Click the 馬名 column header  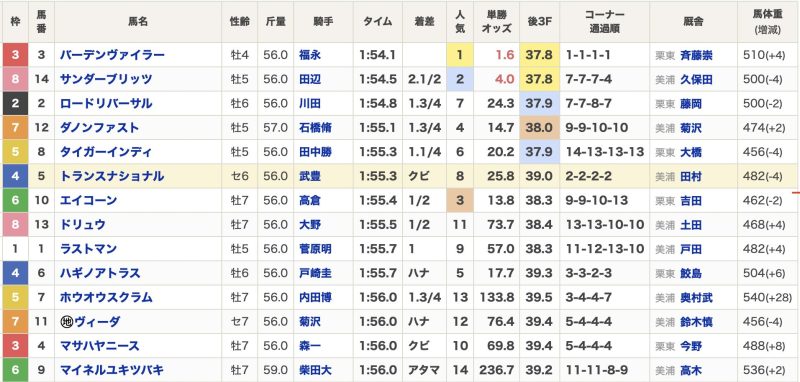pyautogui.click(x=138, y=22)
